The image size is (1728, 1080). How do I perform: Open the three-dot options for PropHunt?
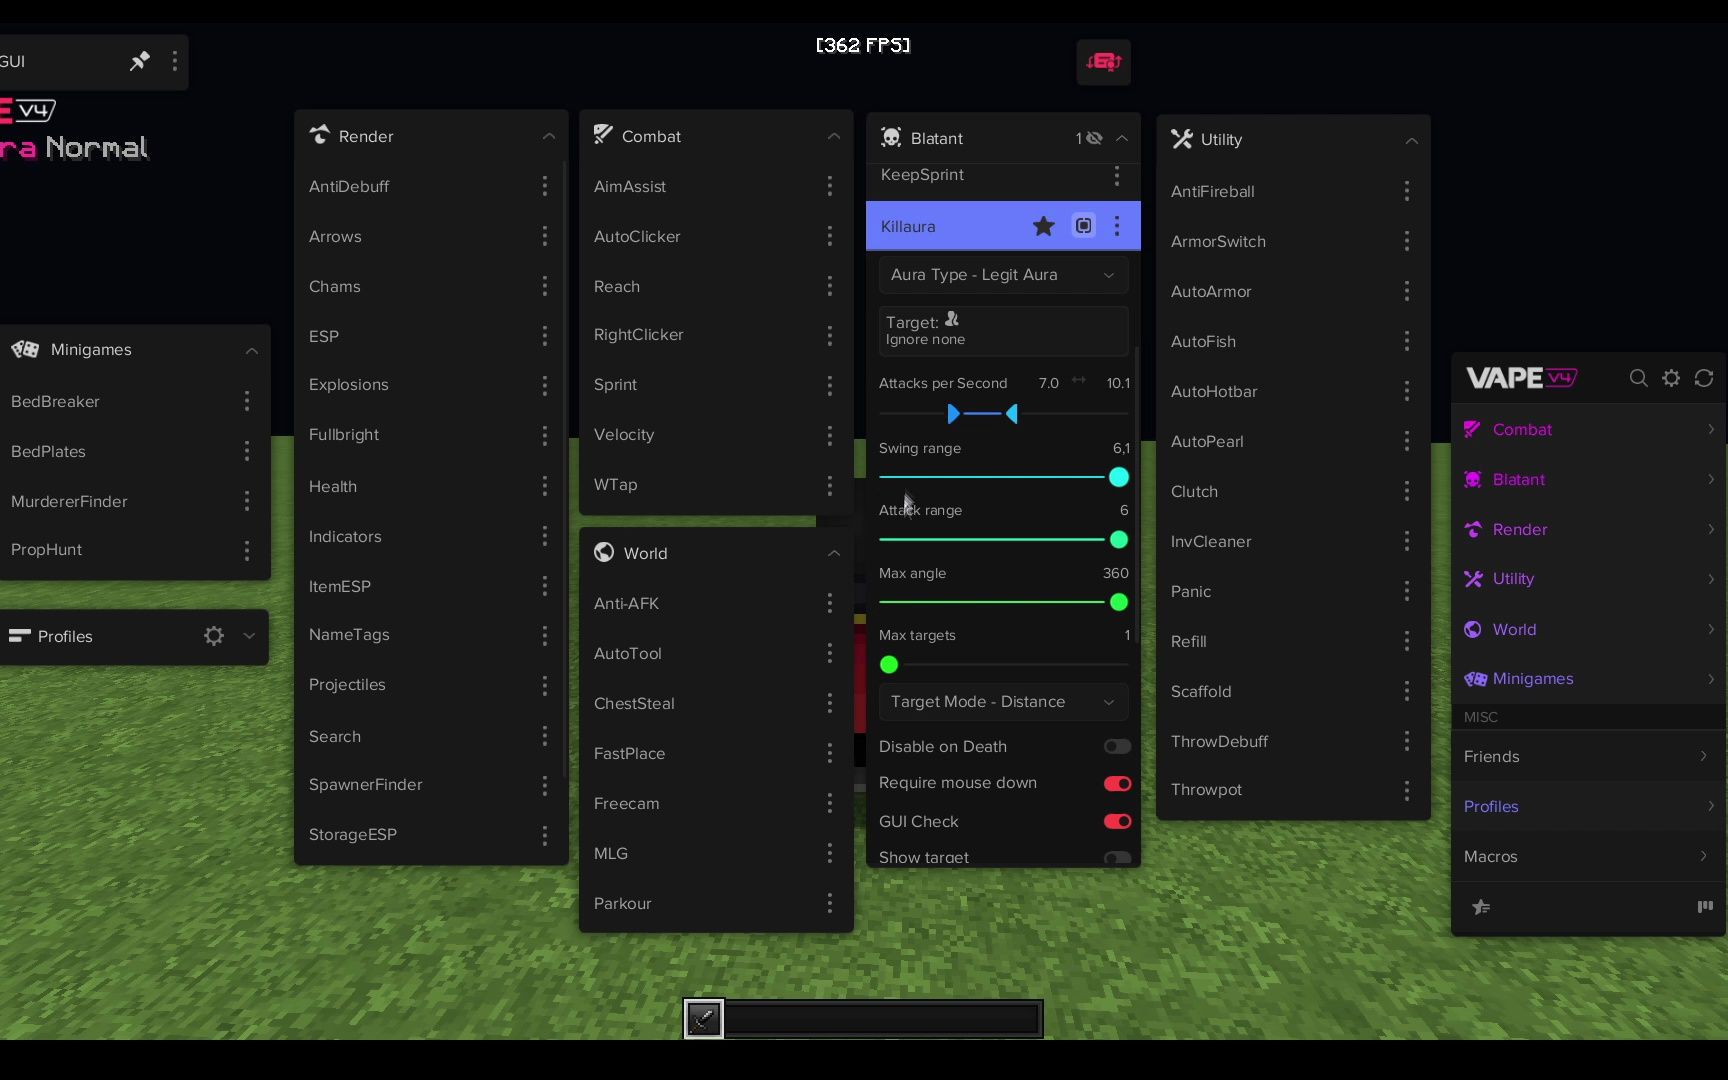click(247, 550)
